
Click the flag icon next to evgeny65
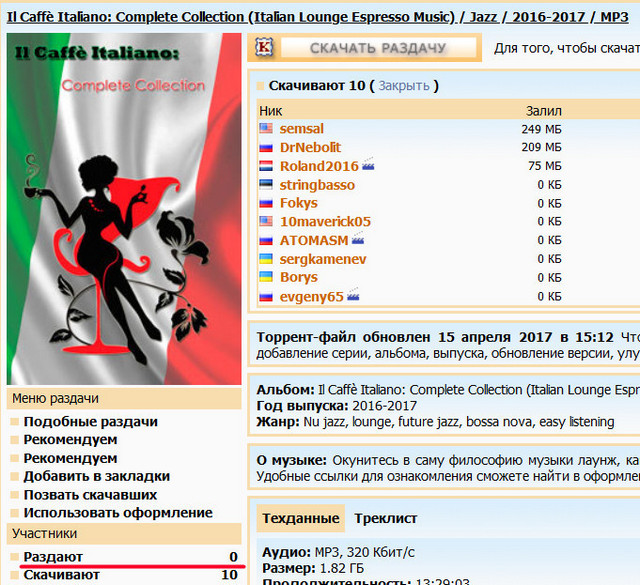[266, 296]
